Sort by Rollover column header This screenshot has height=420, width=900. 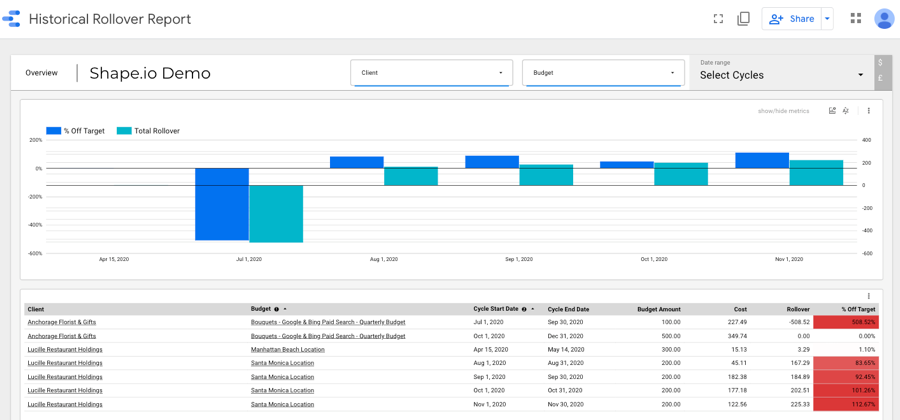pyautogui.click(x=798, y=309)
